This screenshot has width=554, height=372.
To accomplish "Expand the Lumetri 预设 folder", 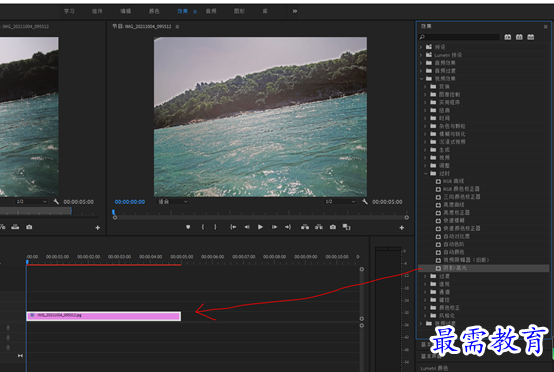I will pyautogui.click(x=421, y=55).
